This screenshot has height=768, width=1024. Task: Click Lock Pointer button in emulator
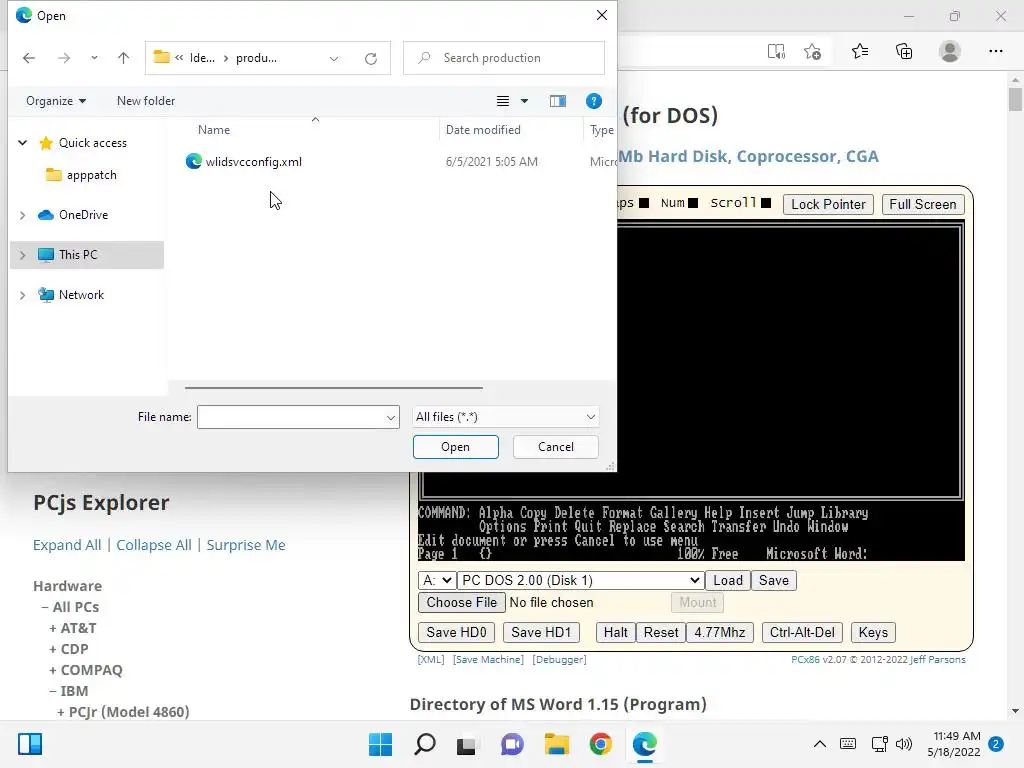(x=828, y=204)
